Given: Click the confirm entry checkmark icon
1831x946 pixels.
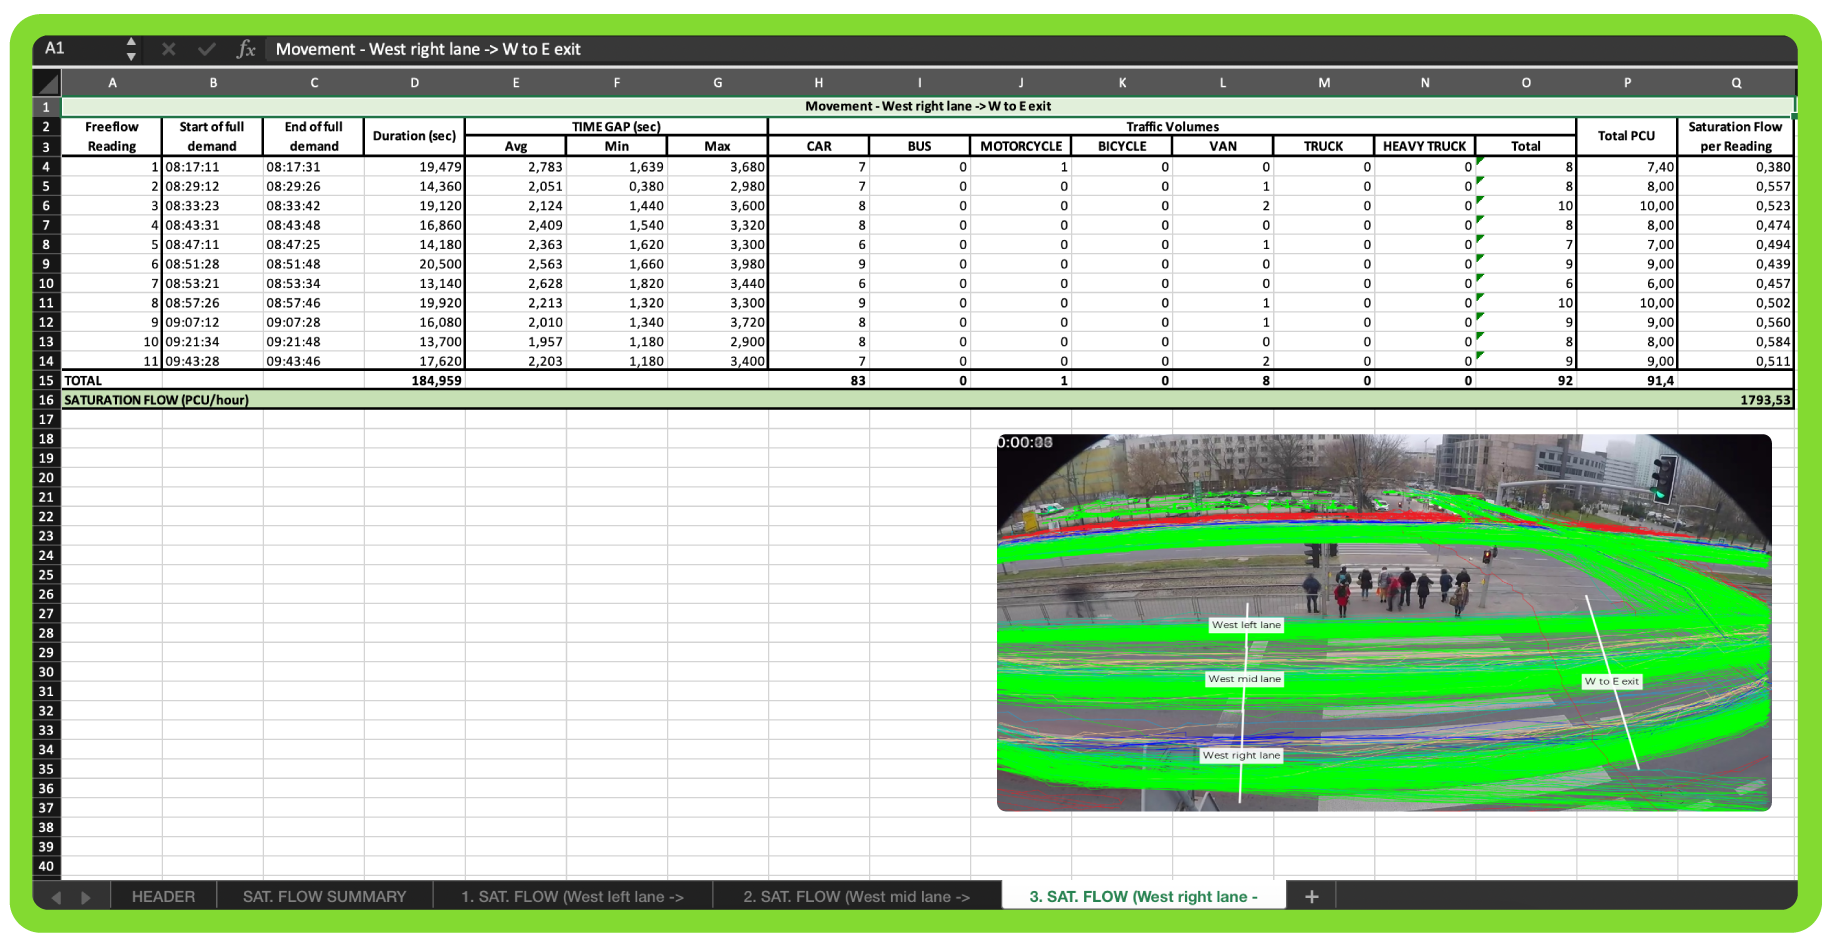Looking at the screenshot, I should pyautogui.click(x=207, y=49).
